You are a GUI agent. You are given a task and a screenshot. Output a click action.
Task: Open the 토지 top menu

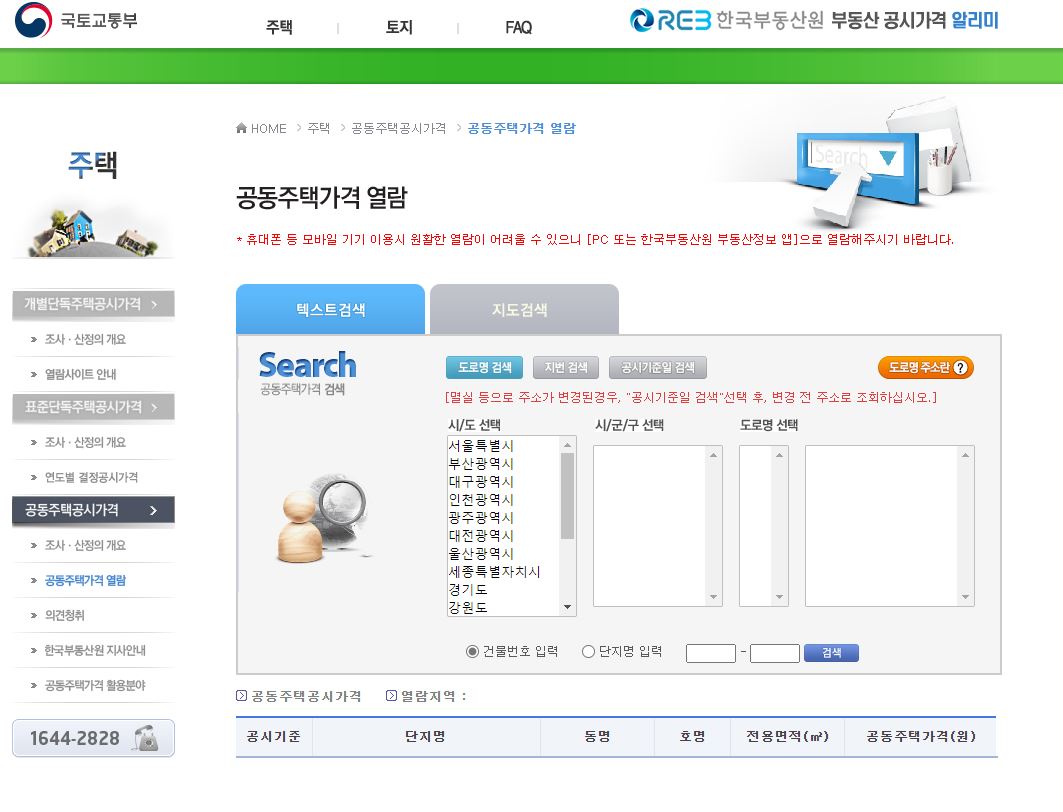click(399, 27)
